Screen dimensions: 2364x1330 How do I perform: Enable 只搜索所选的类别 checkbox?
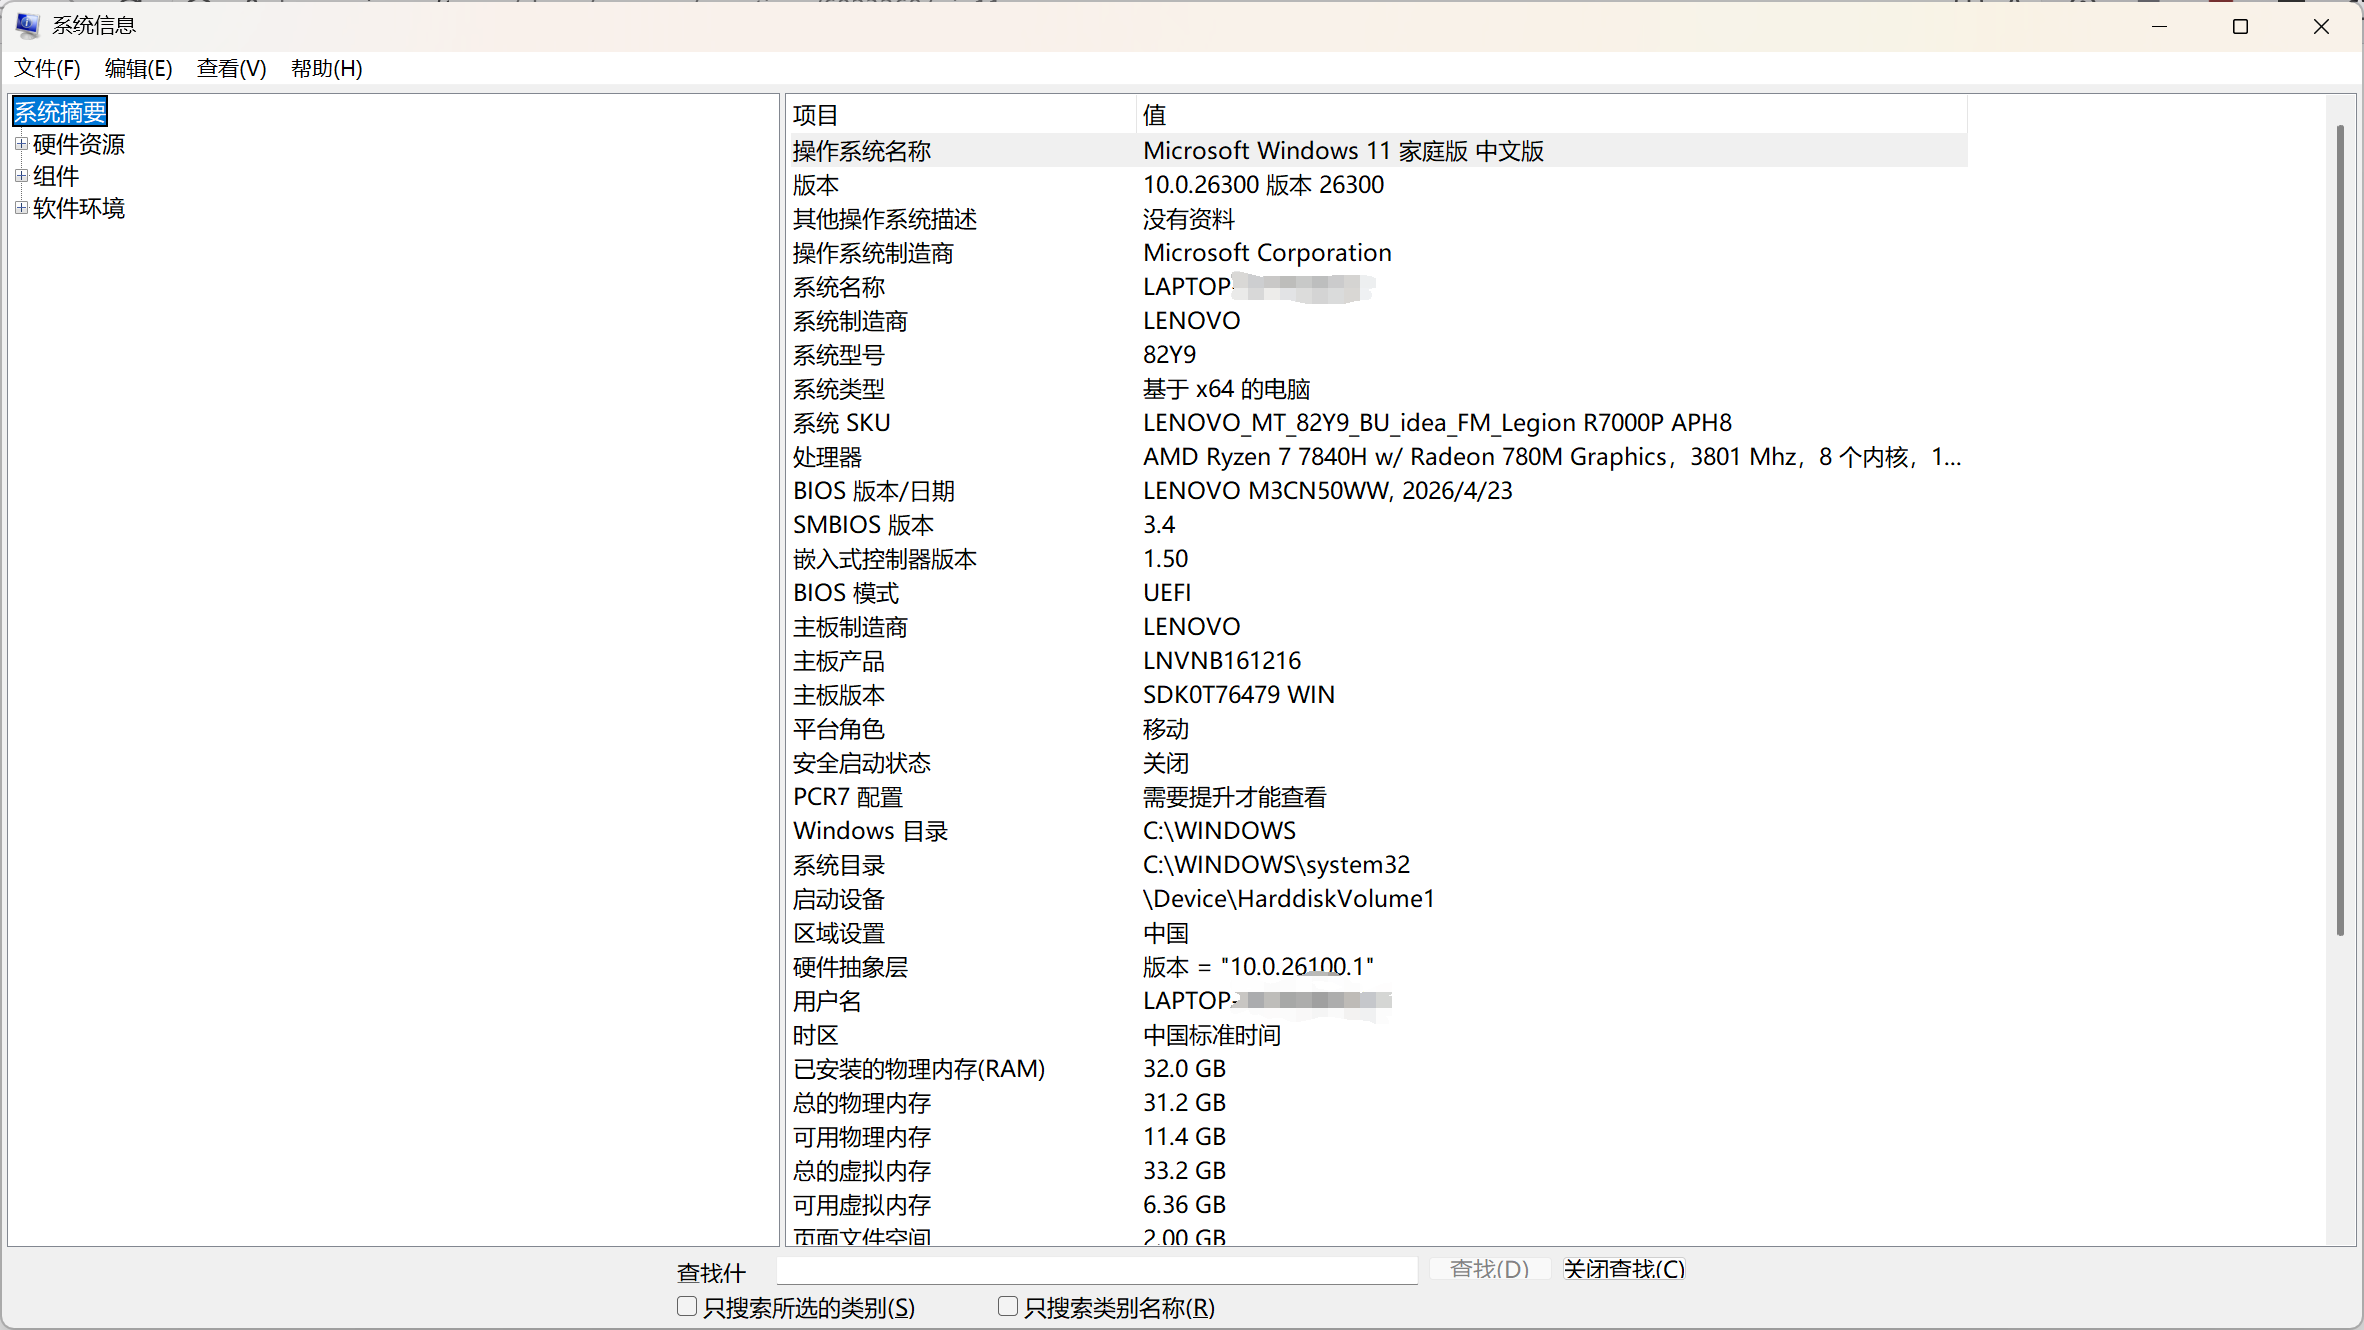tap(686, 1306)
